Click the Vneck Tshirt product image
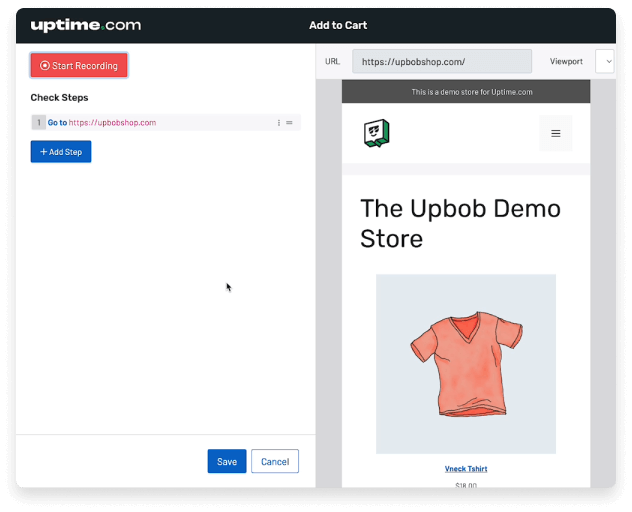The height and width of the screenshot is (512, 632). [x=465, y=364]
